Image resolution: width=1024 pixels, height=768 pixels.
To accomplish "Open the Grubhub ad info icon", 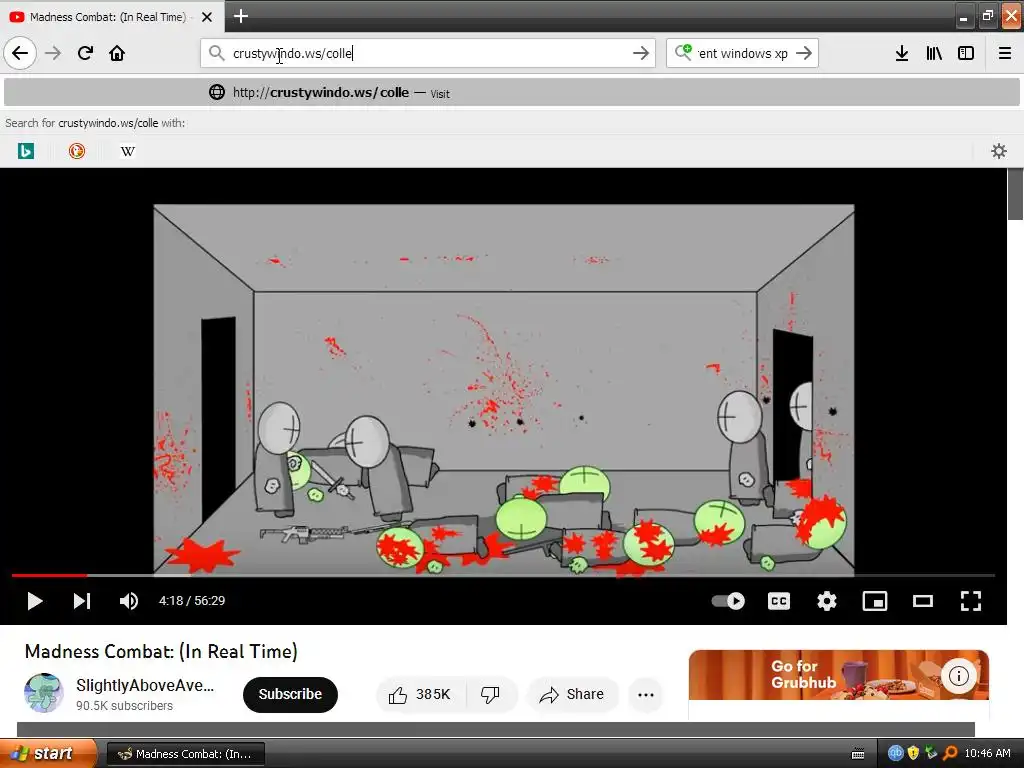I will tap(958, 675).
